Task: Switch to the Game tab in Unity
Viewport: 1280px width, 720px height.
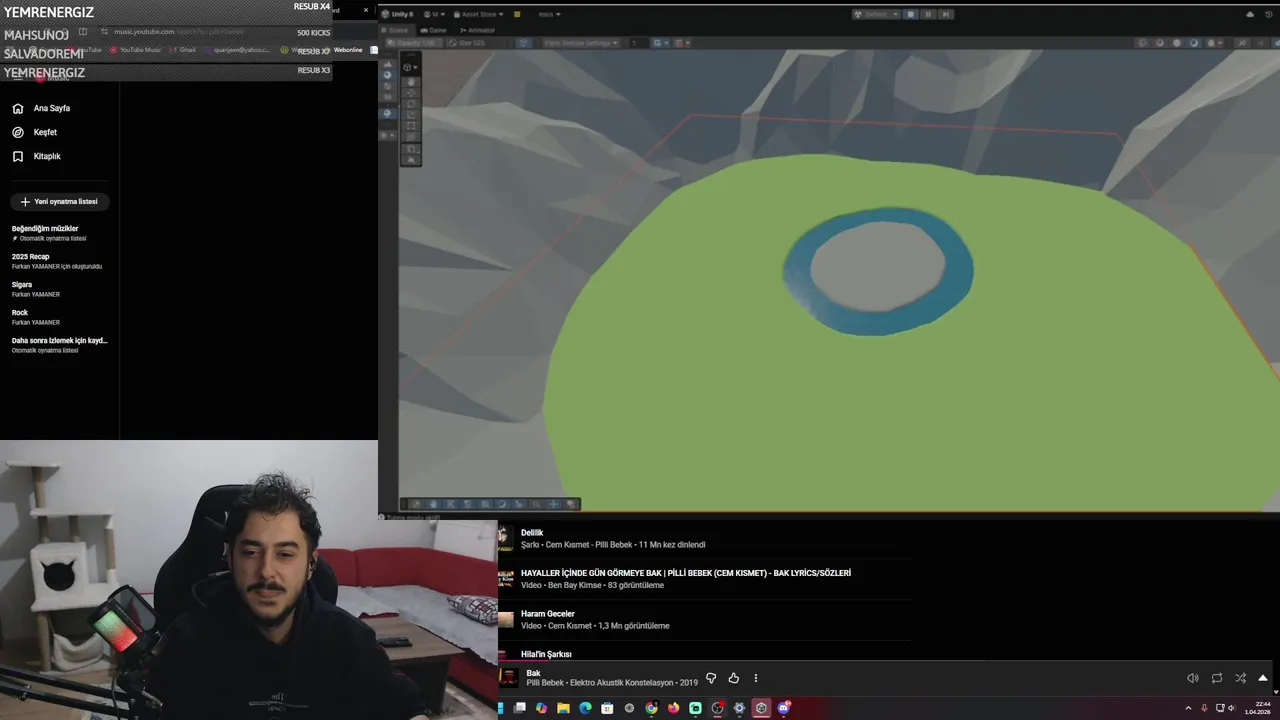Action: [434, 30]
